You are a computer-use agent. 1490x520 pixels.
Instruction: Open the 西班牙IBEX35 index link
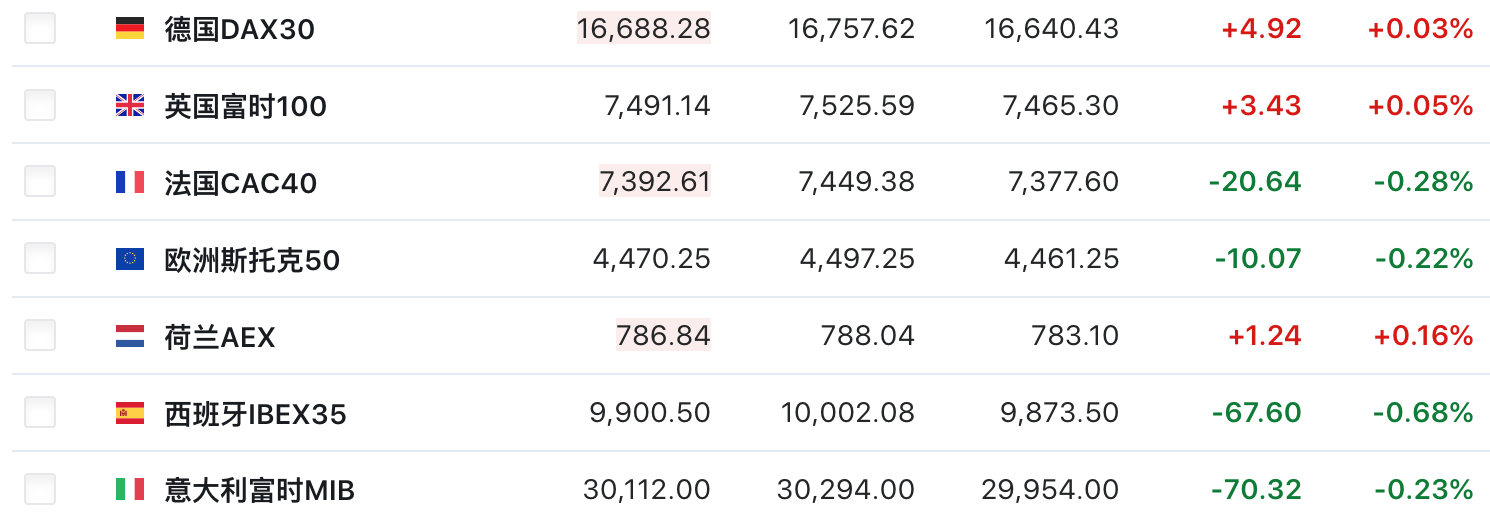[255, 414]
